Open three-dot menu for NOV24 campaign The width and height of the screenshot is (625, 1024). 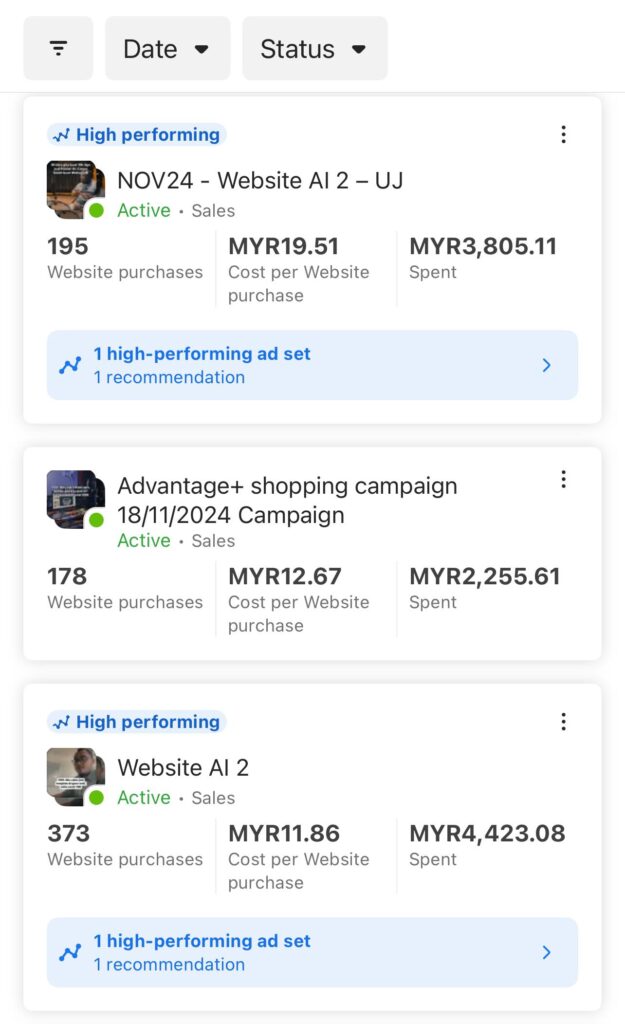tap(563, 135)
